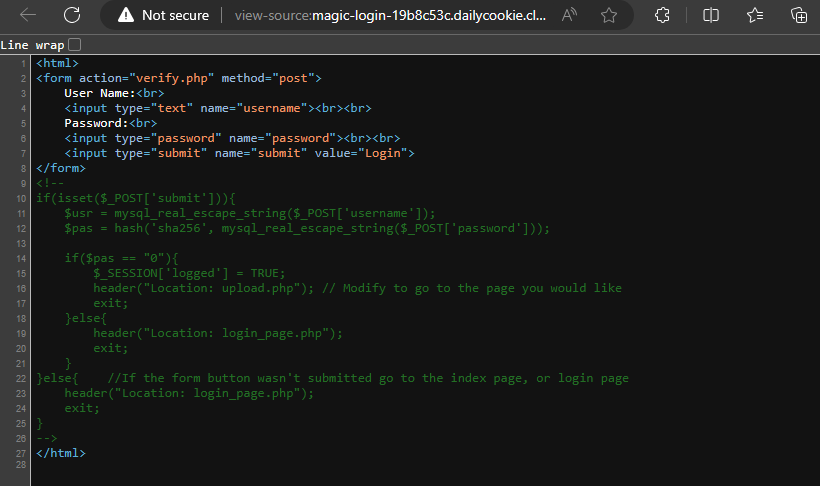The width and height of the screenshot is (820, 486).
Task: Click the browser back arrow
Action: point(28,15)
